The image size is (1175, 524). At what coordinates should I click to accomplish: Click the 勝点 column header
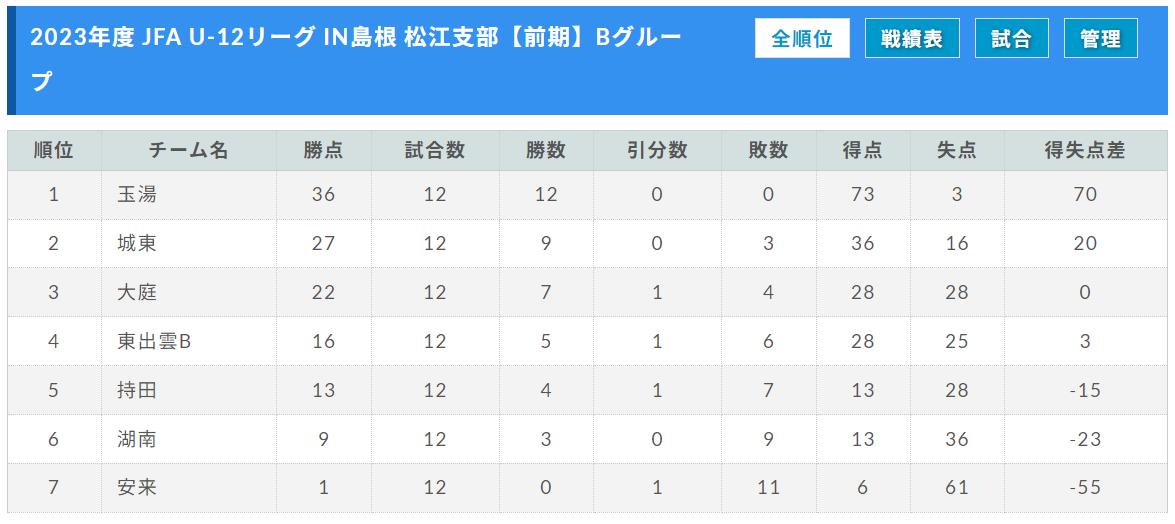(324, 151)
